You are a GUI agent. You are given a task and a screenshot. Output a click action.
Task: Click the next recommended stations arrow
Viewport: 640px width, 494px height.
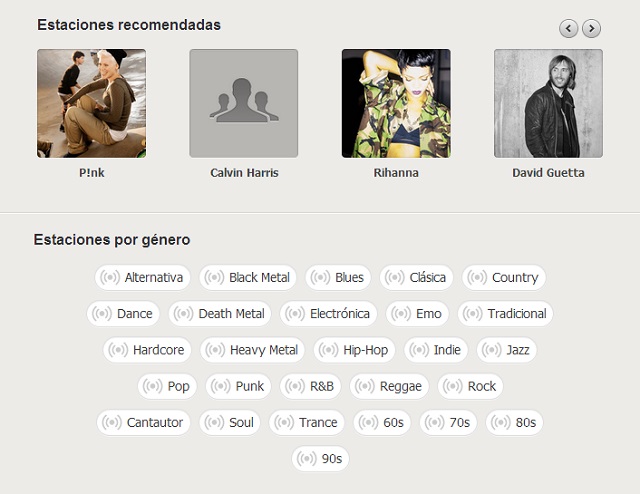(x=591, y=29)
